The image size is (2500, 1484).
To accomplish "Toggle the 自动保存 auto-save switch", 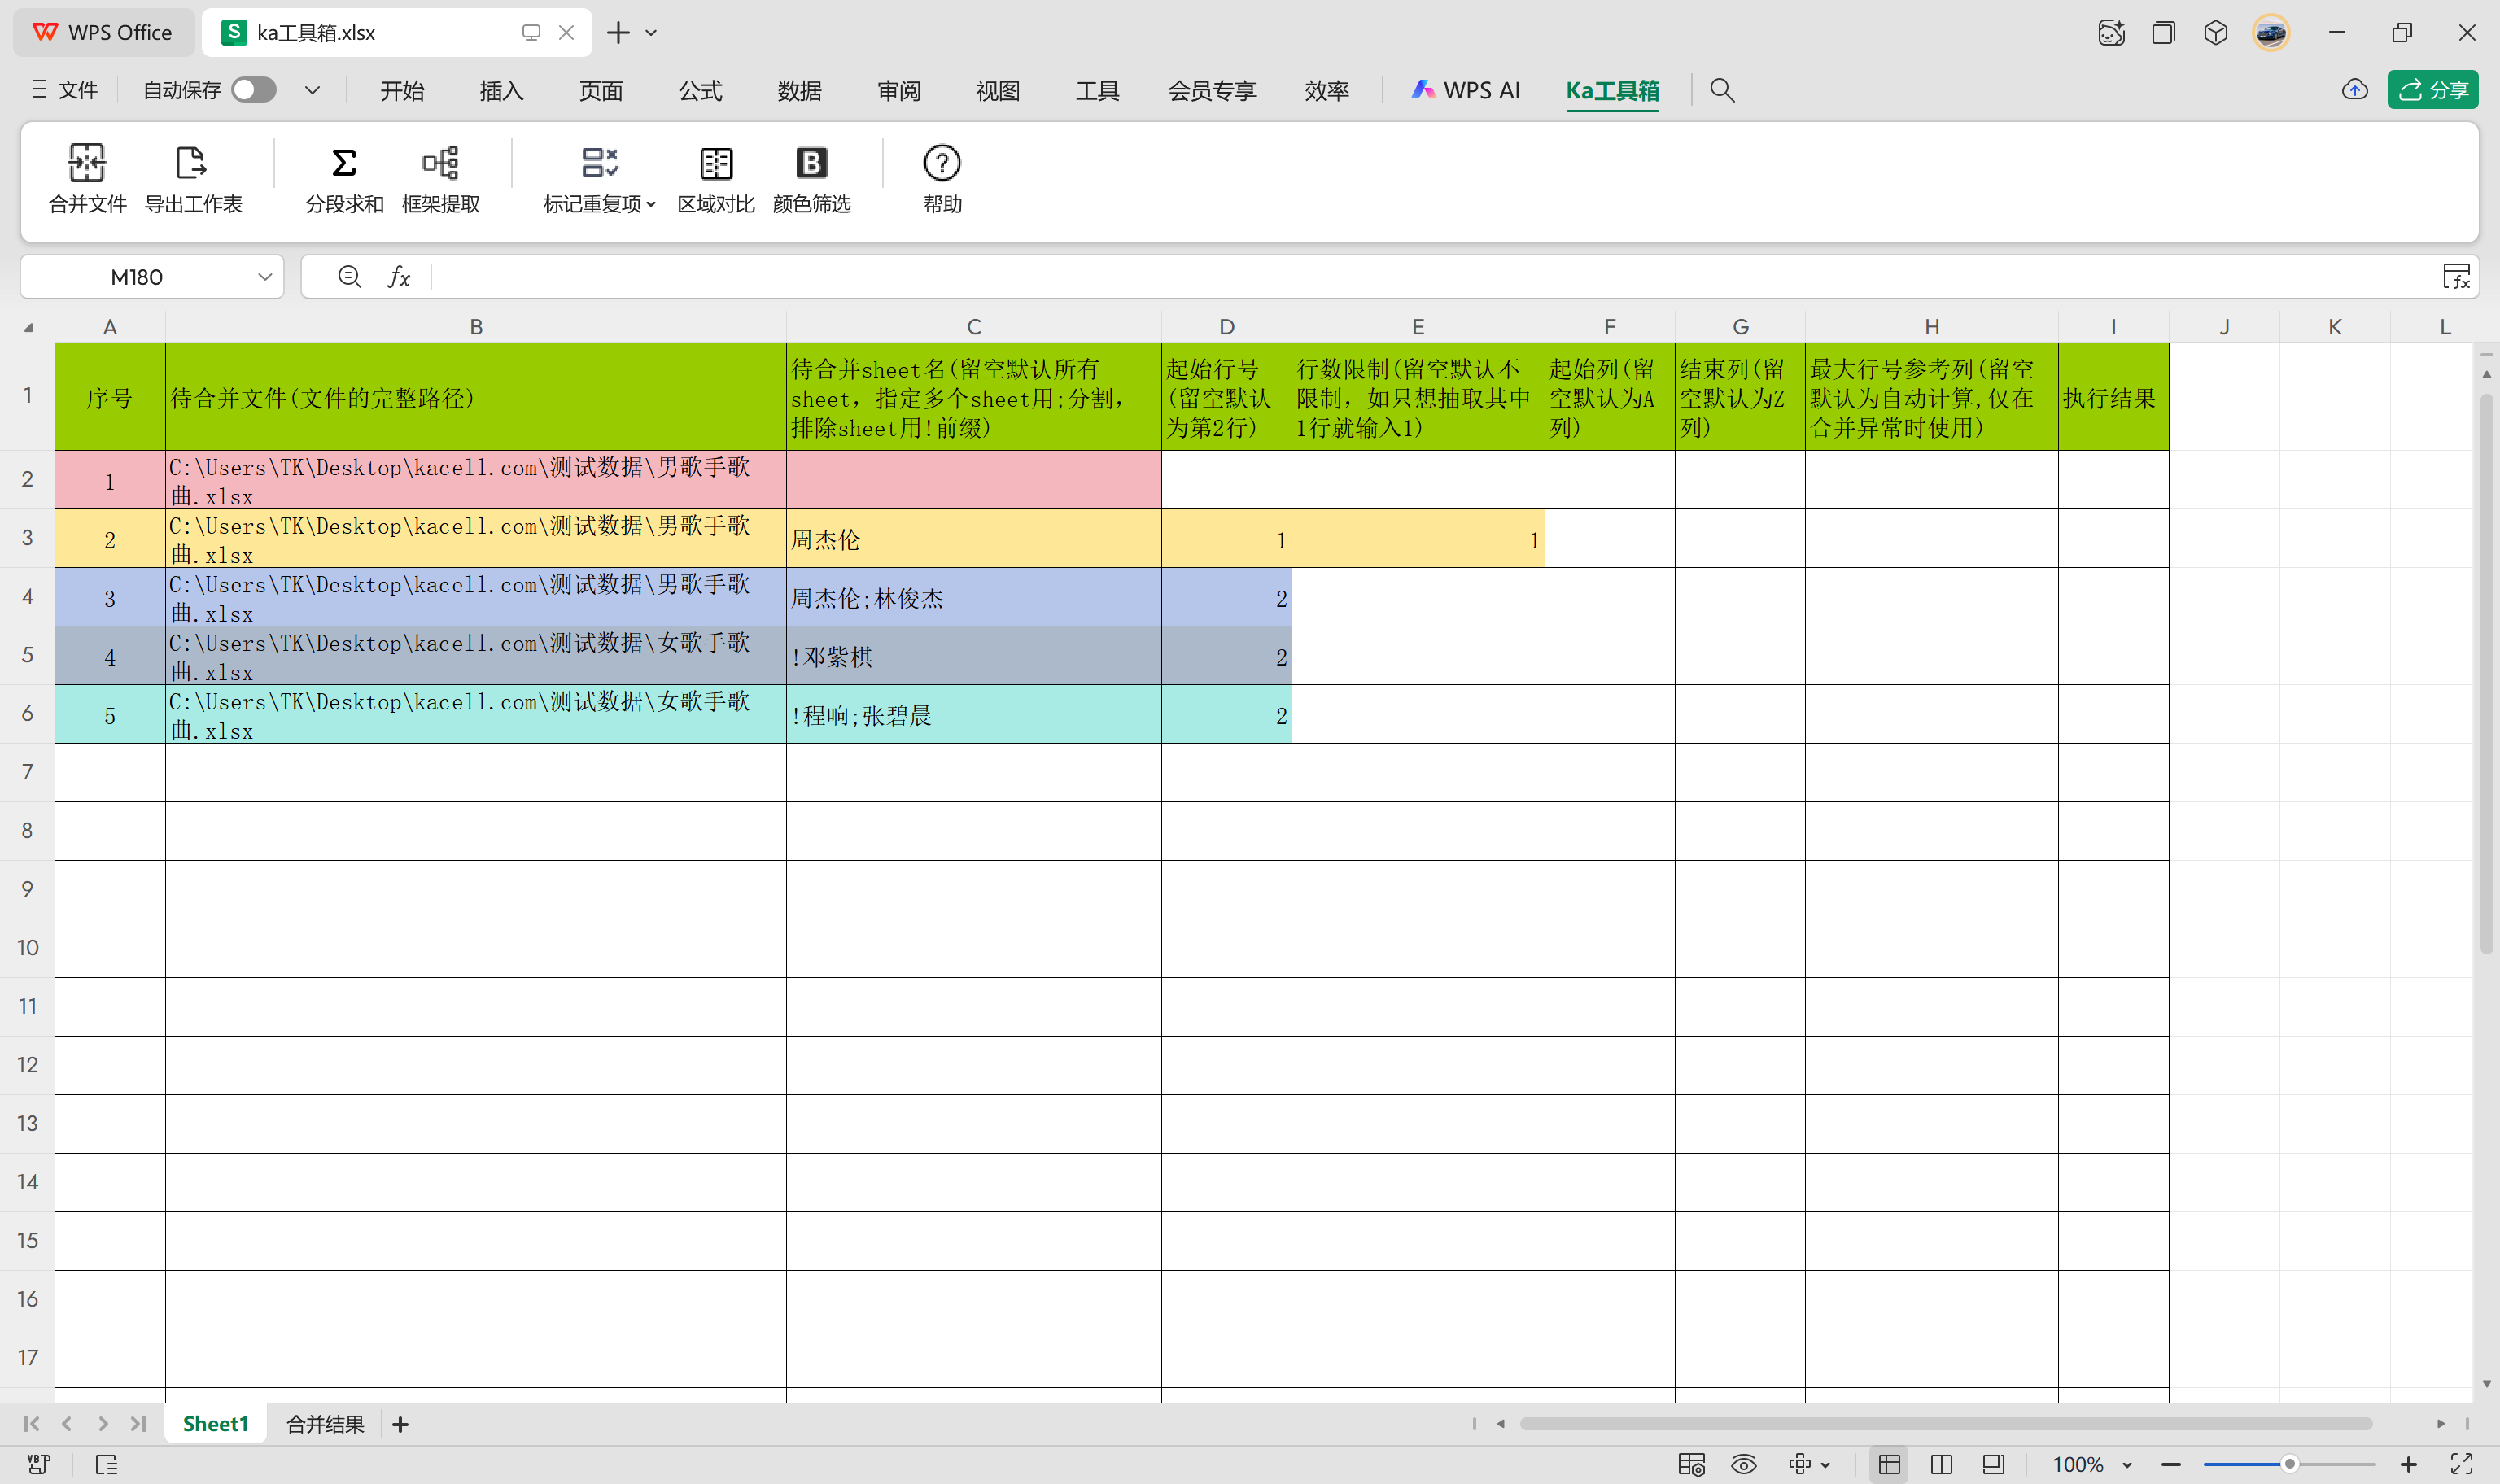I will click(x=254, y=90).
